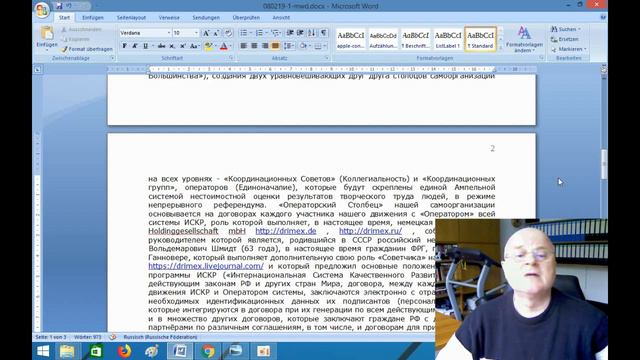Open the drimex.livejournal.com link
This screenshot has height=360, width=640.
pyautogui.click(x=206, y=266)
